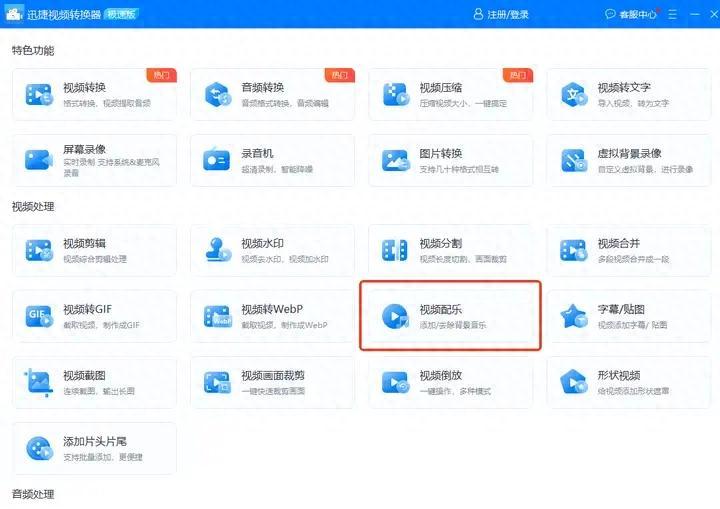Open the 视频分割 video split tool
Viewport: 720px width, 509px height.
point(450,250)
